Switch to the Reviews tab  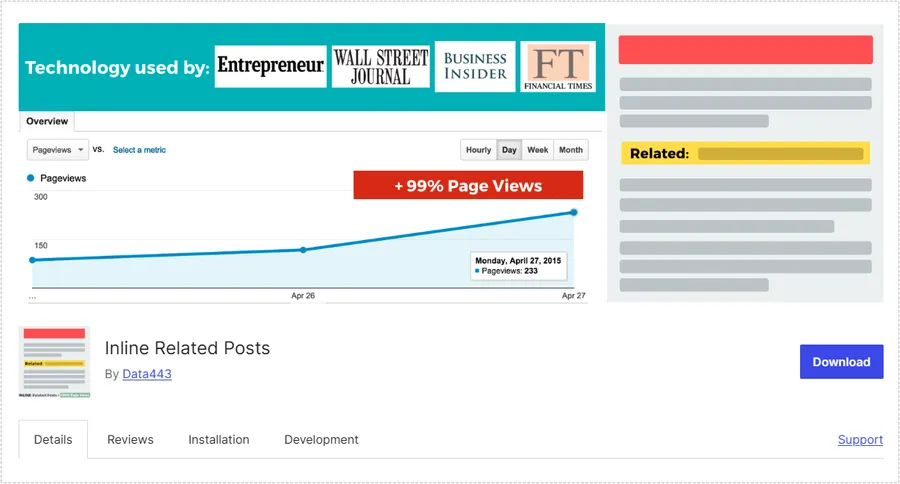point(130,440)
